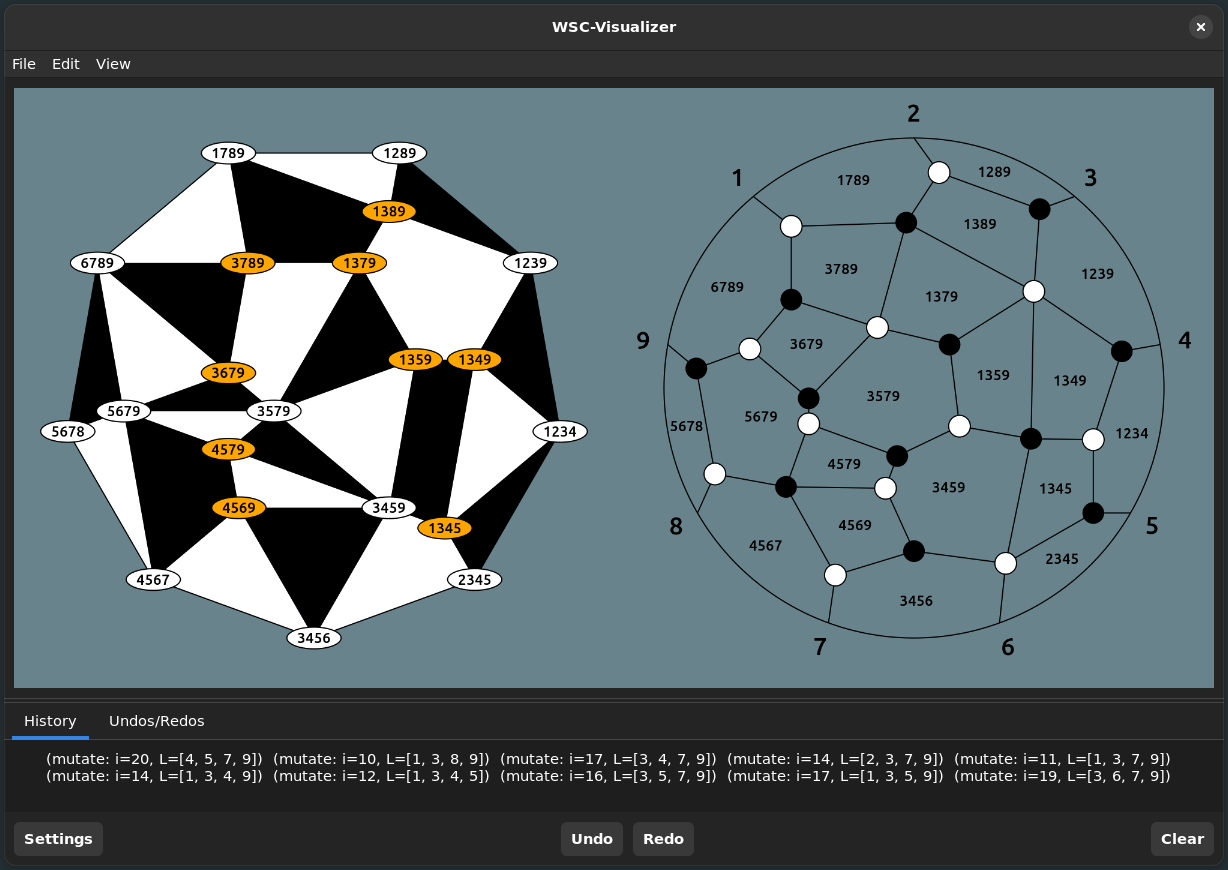Open the Edit menu
Screen dimensions: 1228x870
(66, 64)
